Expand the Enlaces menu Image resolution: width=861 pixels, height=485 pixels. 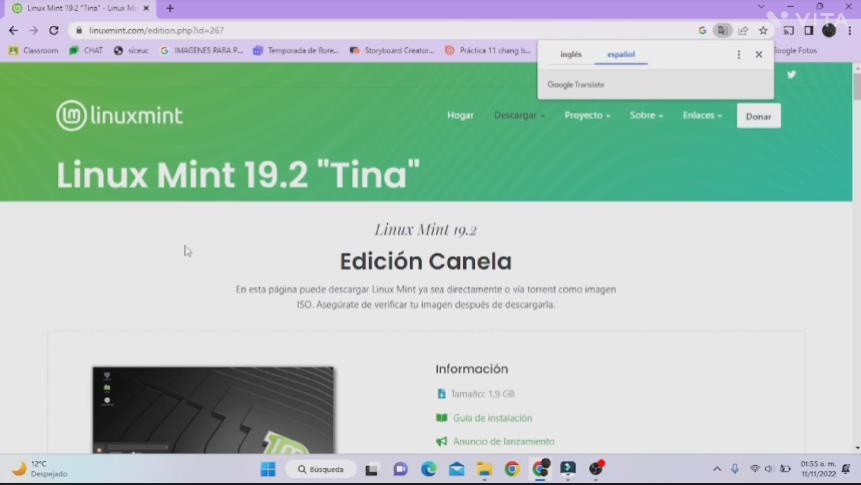coord(702,115)
